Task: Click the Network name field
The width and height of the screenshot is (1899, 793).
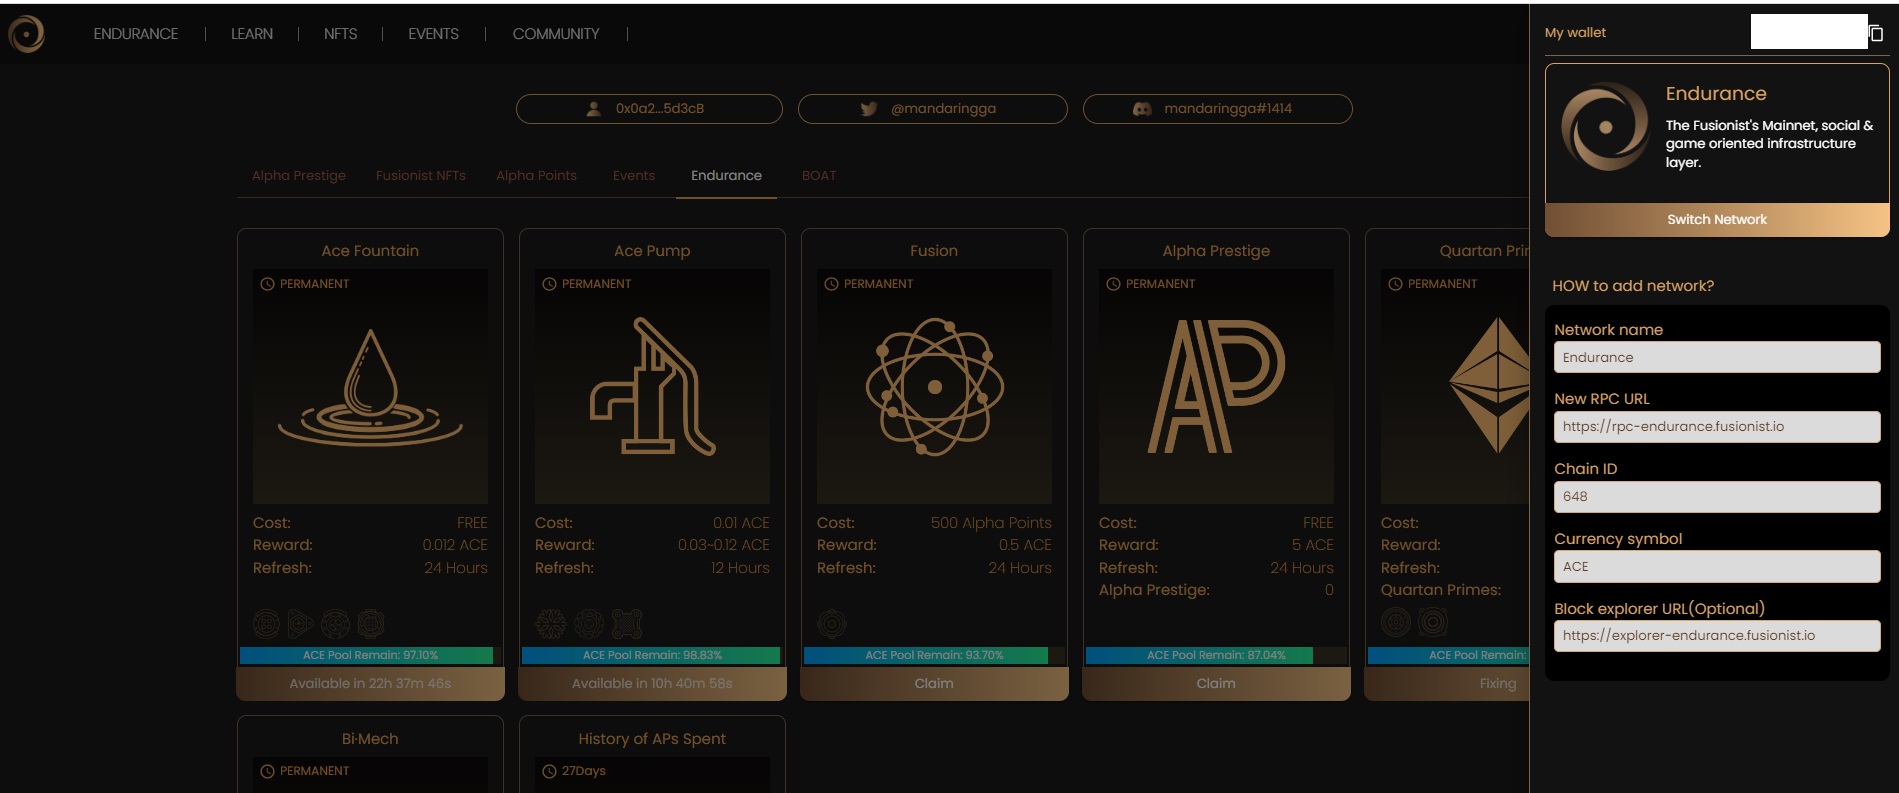Action: 1717,358
